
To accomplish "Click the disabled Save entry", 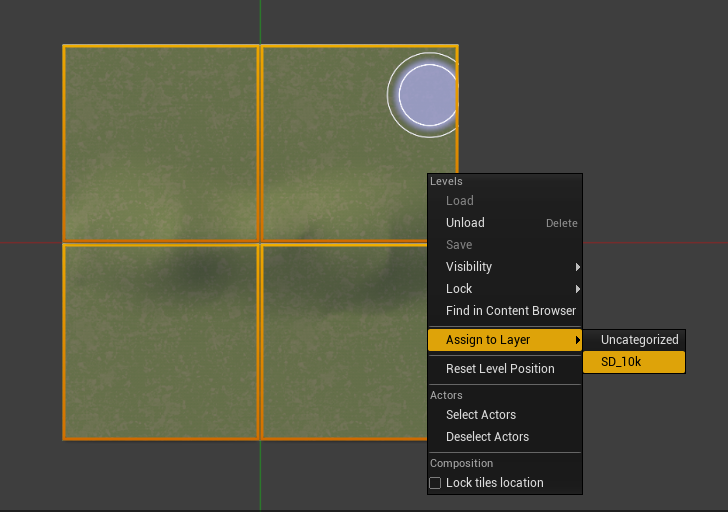I will [505, 245].
